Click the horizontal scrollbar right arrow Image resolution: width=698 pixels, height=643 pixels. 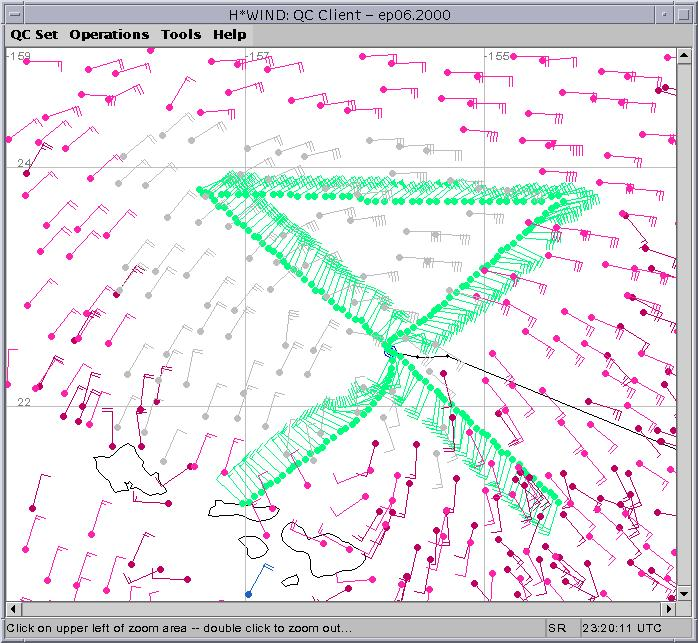click(x=669, y=608)
